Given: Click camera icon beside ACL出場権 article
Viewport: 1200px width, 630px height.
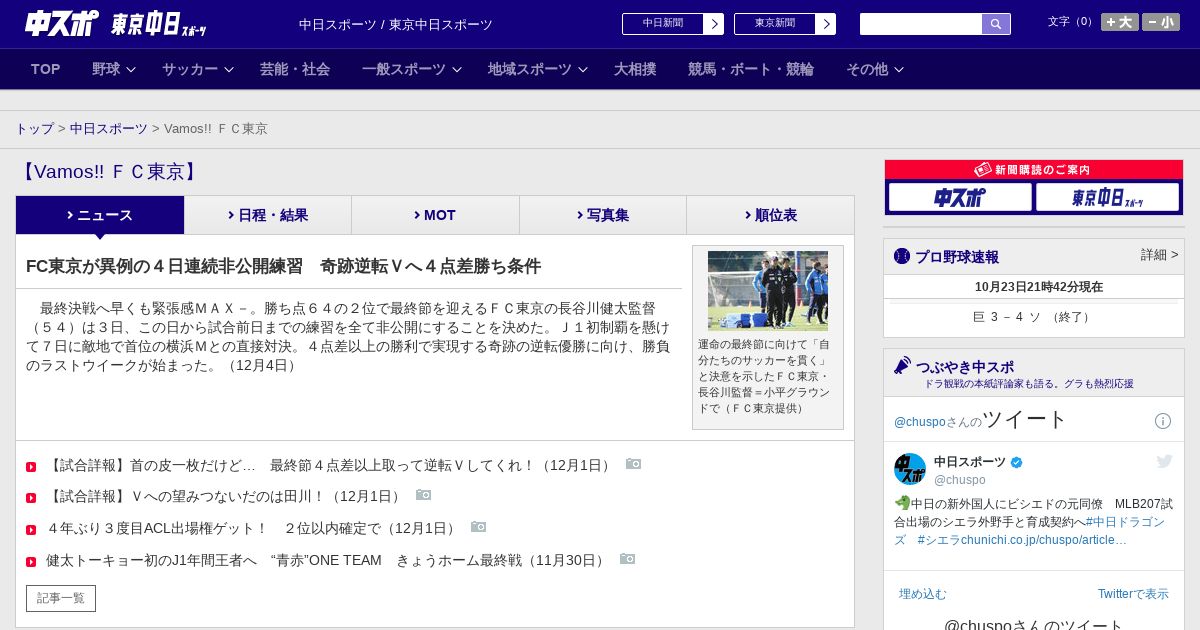Looking at the screenshot, I should coord(478,527).
